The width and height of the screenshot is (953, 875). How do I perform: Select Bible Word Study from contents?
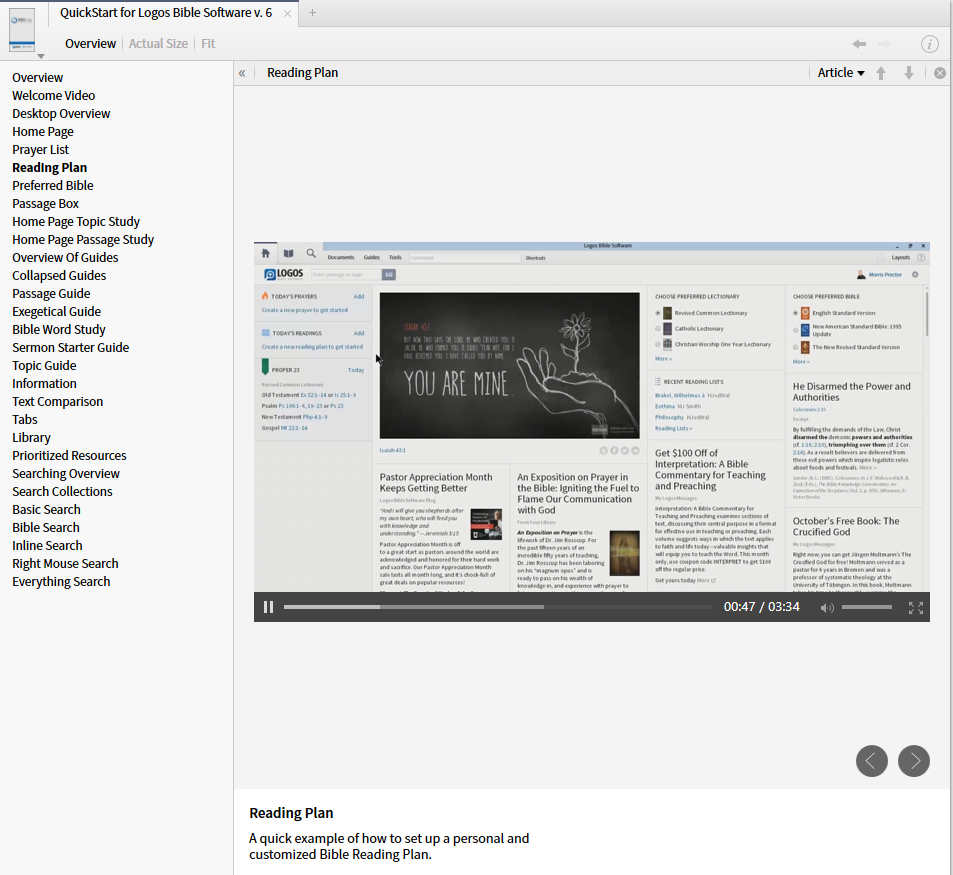click(x=59, y=330)
